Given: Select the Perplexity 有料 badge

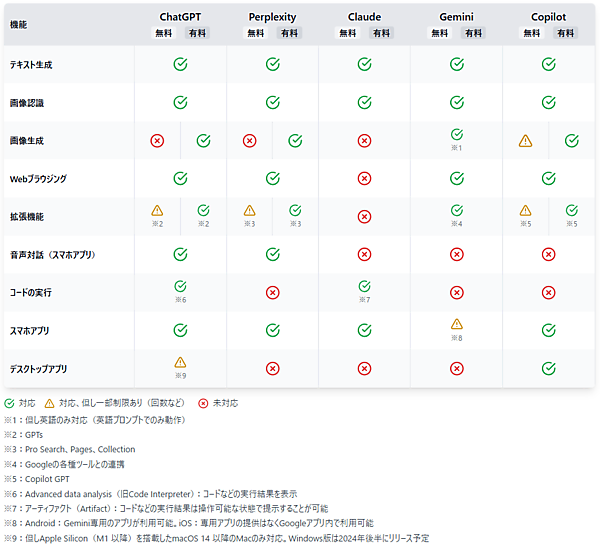Looking at the screenshot, I should pos(289,33).
